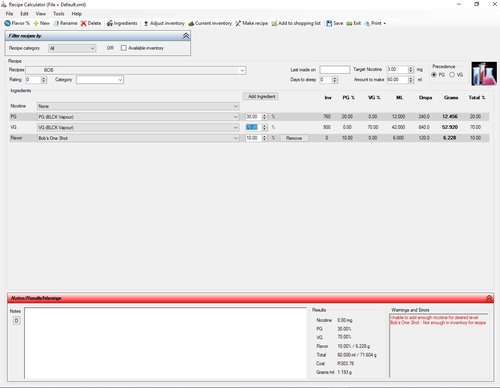The image size is (500, 388).
Task: Click the VG percentage stepper arrows
Action: 264,128
